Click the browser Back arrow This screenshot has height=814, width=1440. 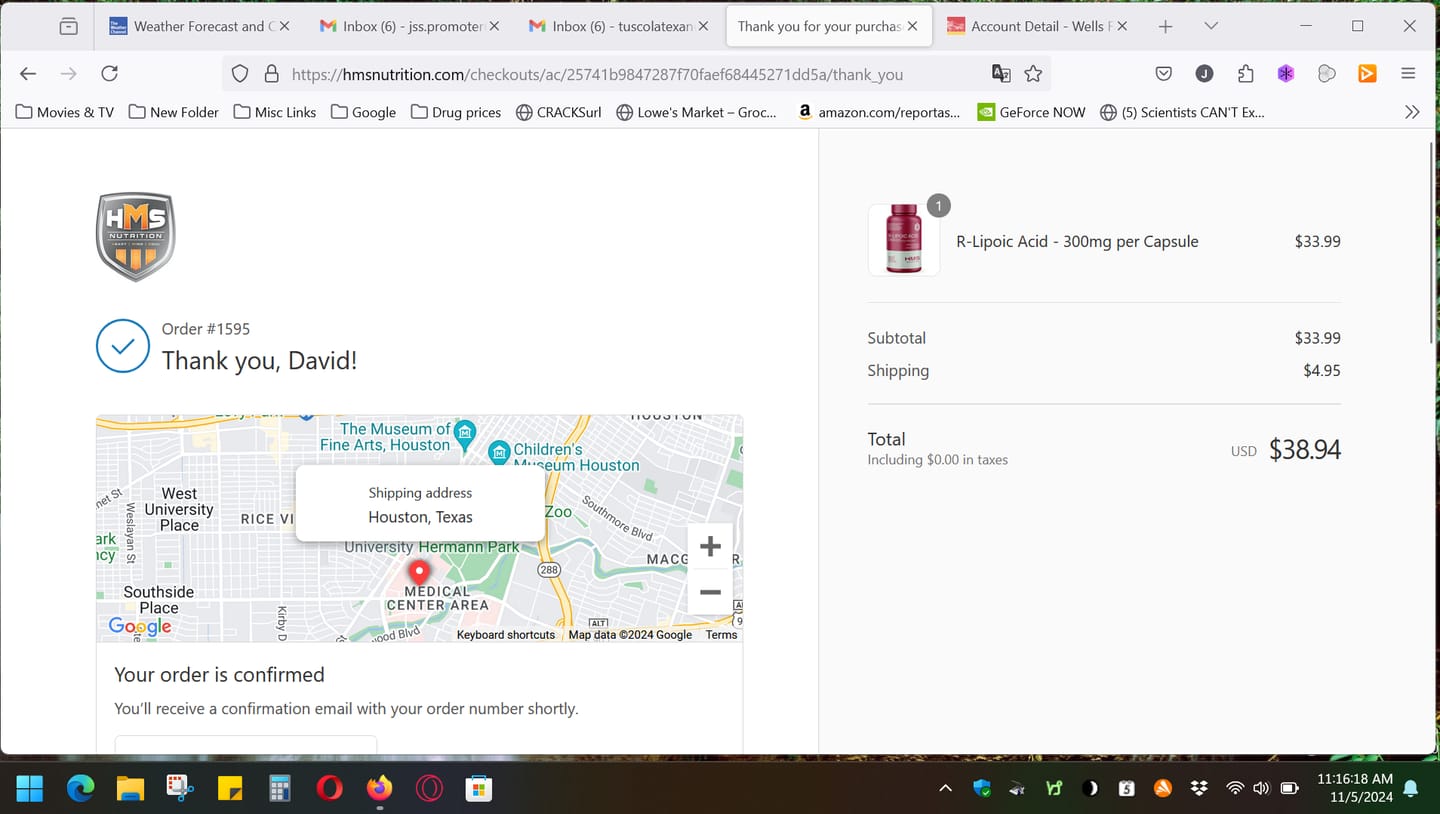[28, 73]
